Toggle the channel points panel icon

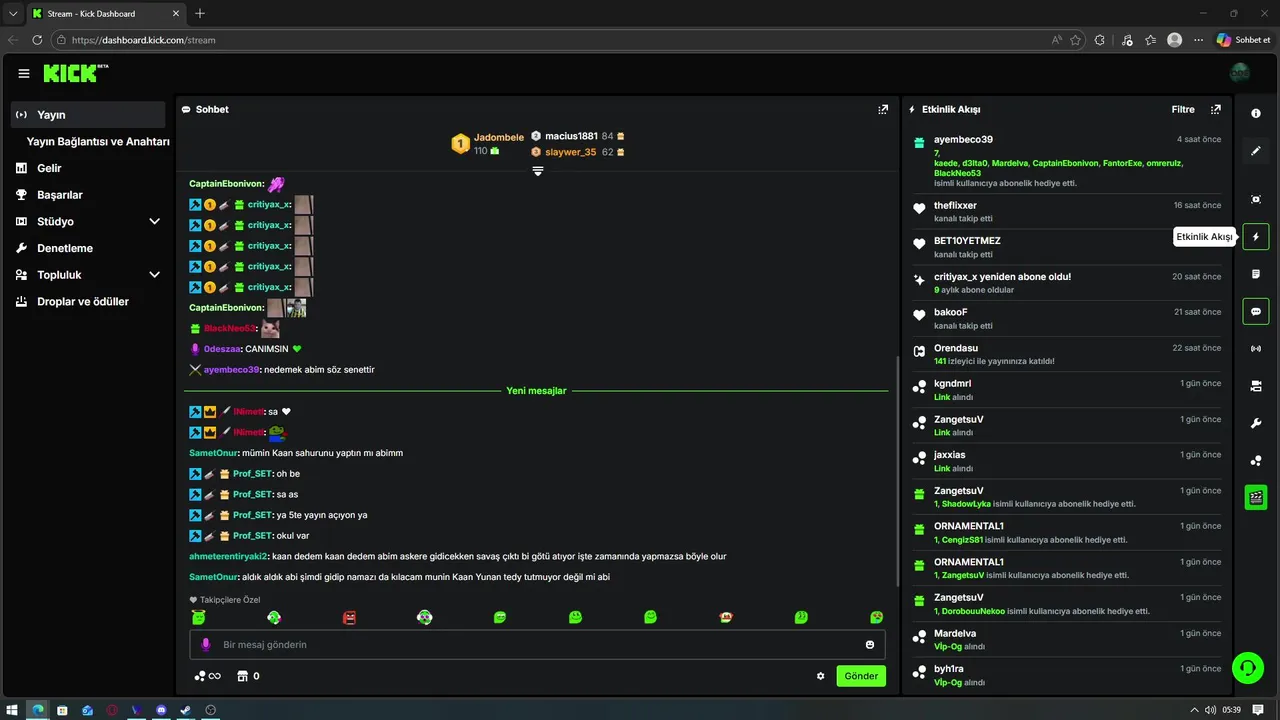pyautogui.click(x=1256, y=460)
